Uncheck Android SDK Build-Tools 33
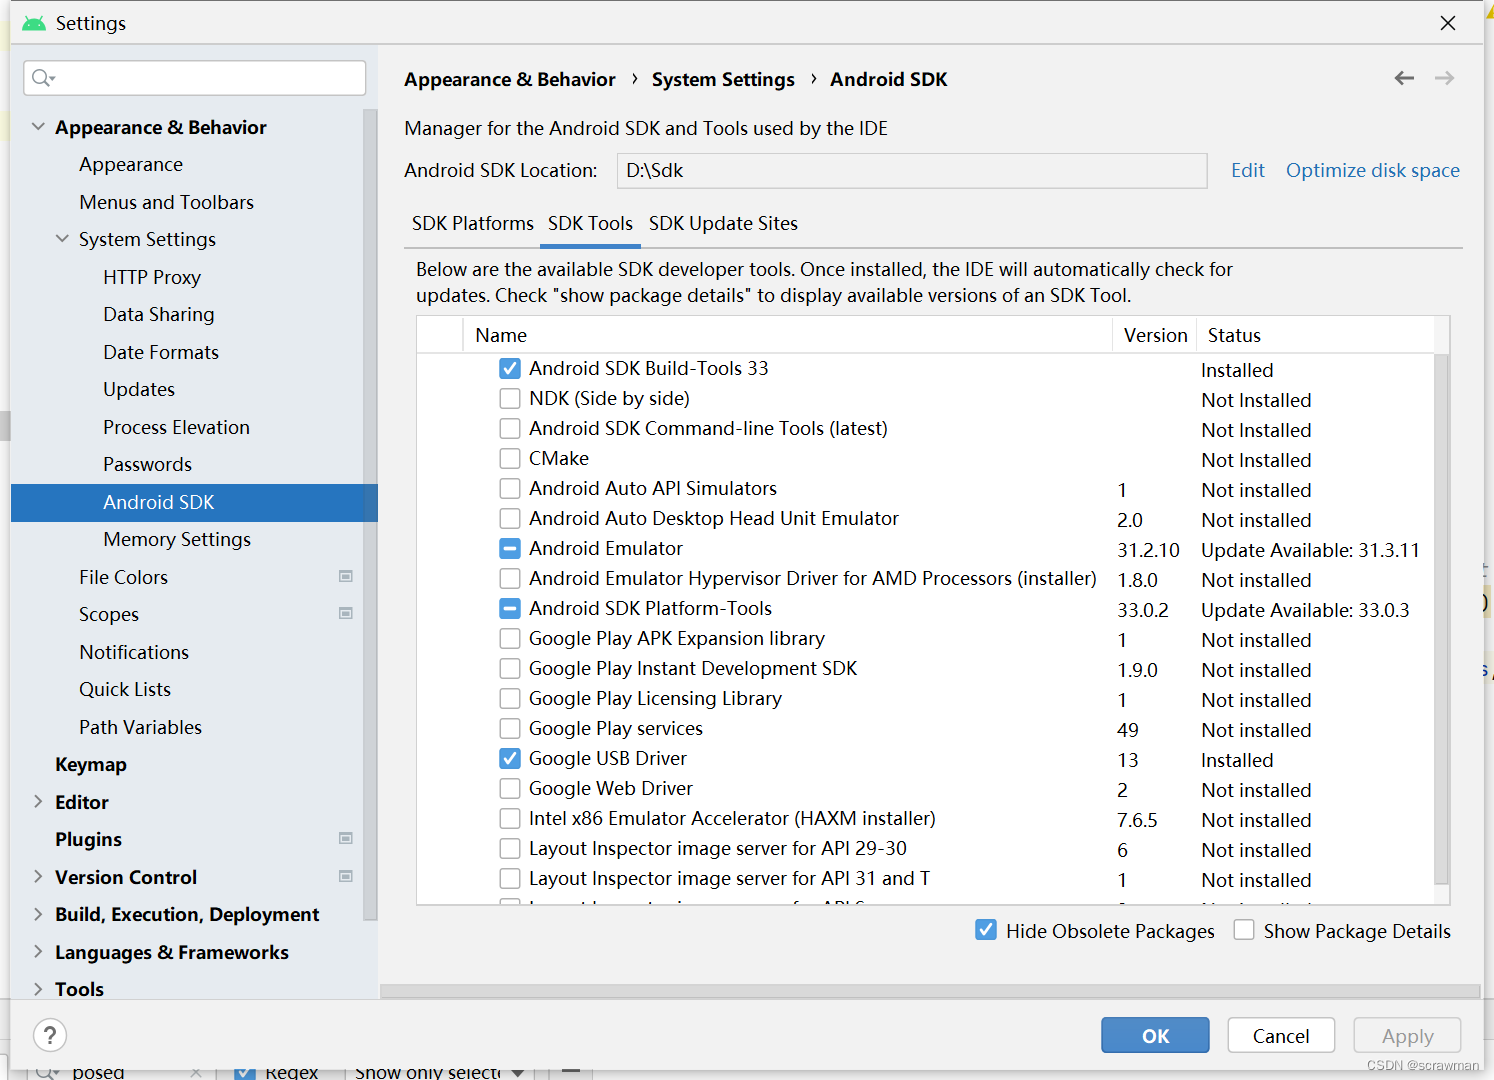1494x1080 pixels. pos(510,369)
